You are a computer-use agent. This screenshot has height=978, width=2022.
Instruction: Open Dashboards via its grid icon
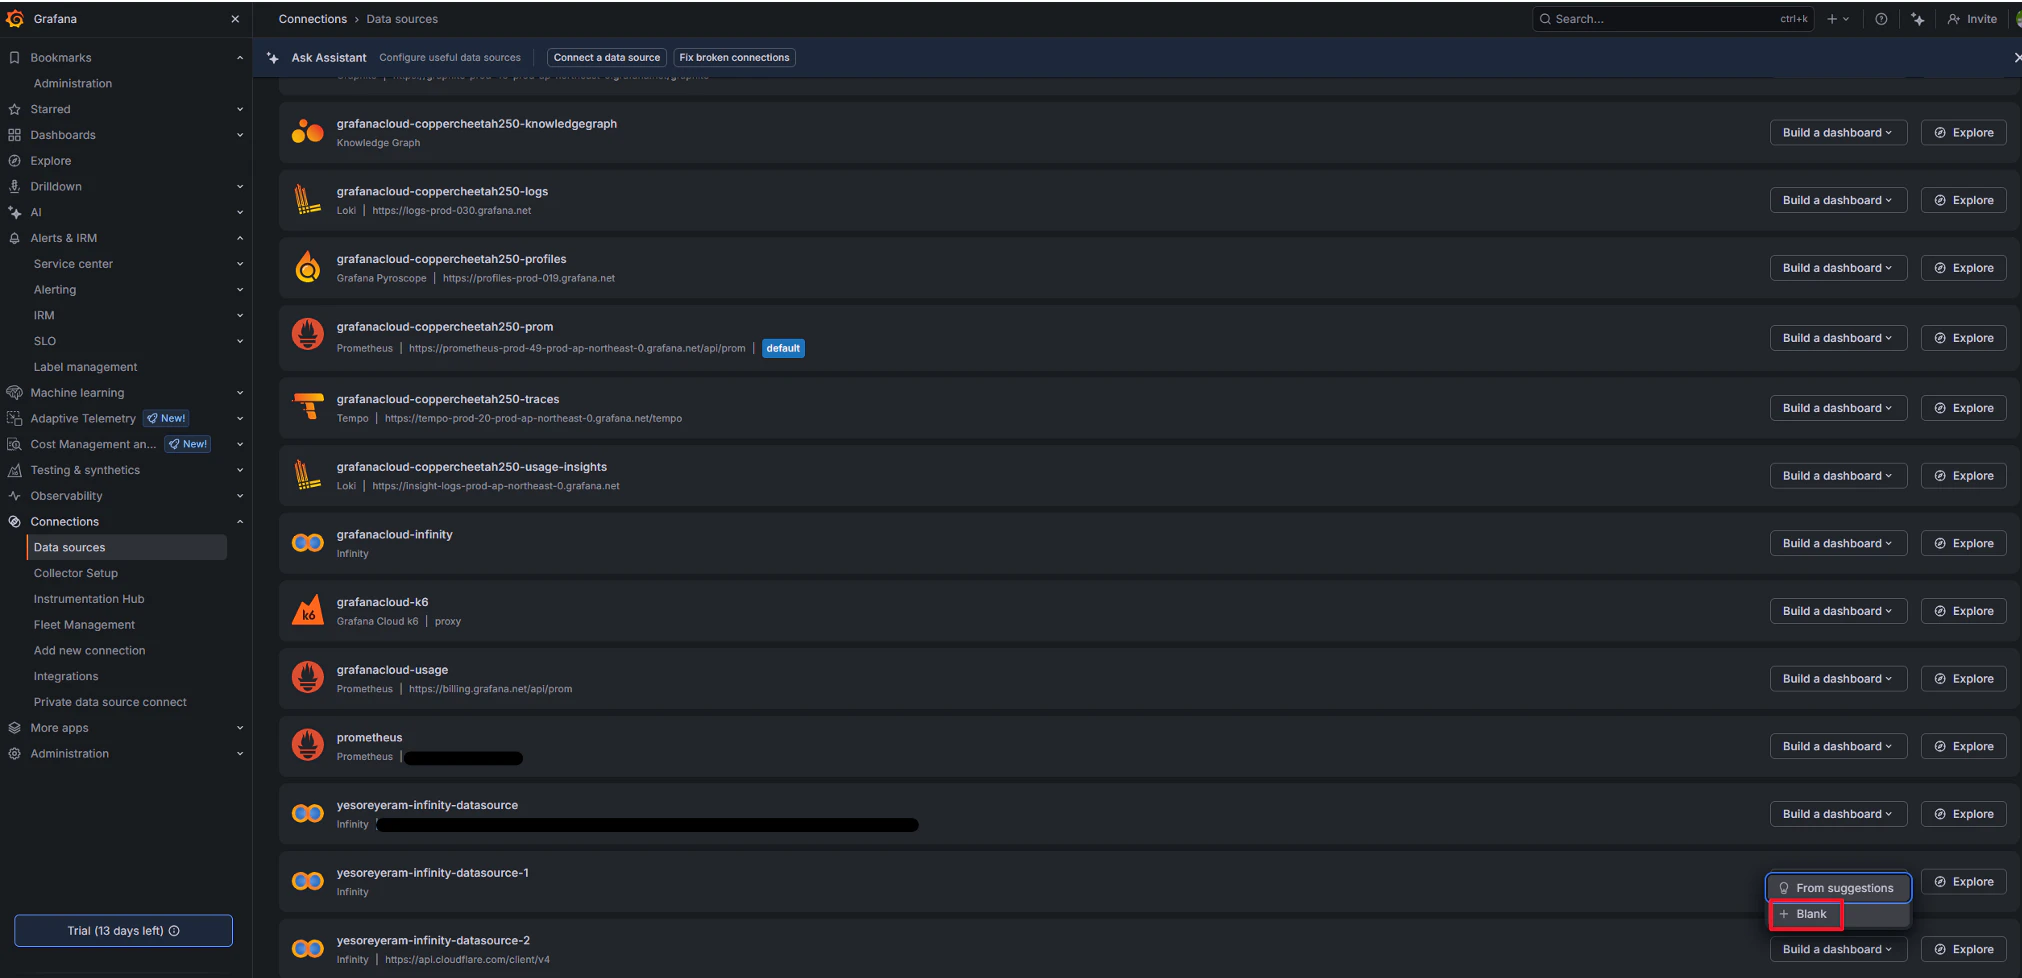[14, 135]
